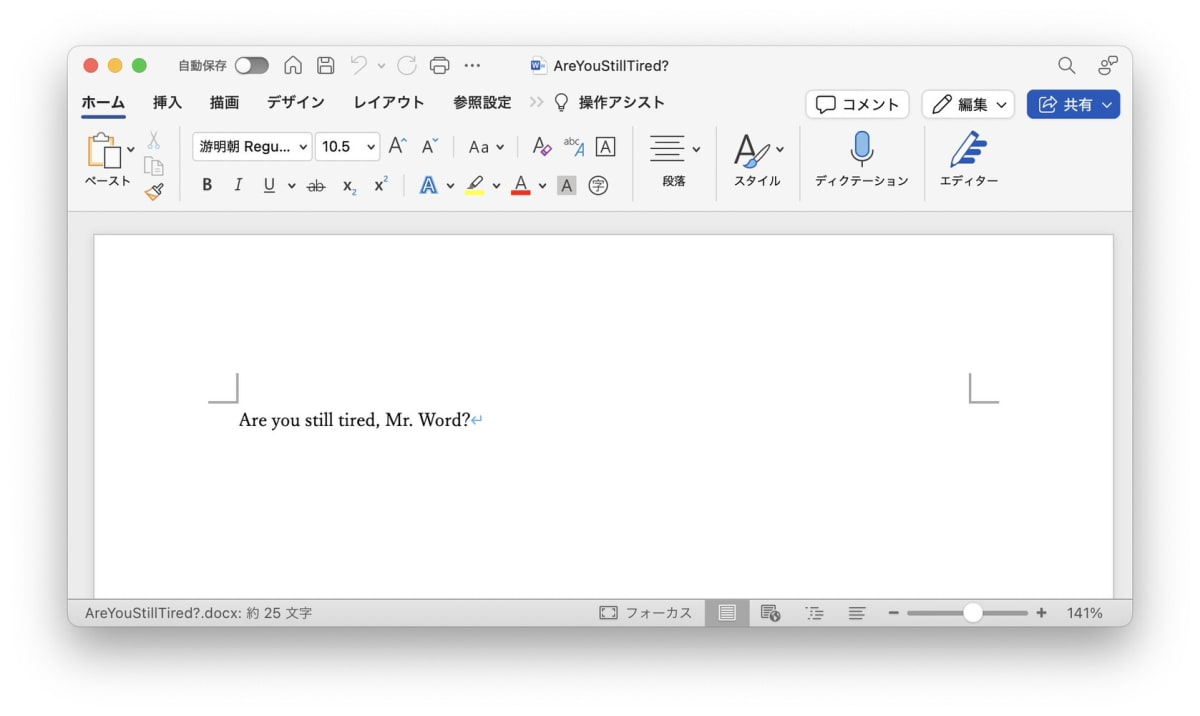
Task: Copy selection with the copy icon
Action: (x=153, y=166)
